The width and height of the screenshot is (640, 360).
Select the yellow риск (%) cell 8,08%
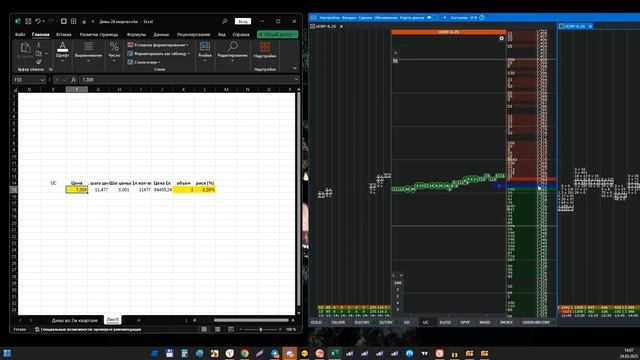click(205, 190)
